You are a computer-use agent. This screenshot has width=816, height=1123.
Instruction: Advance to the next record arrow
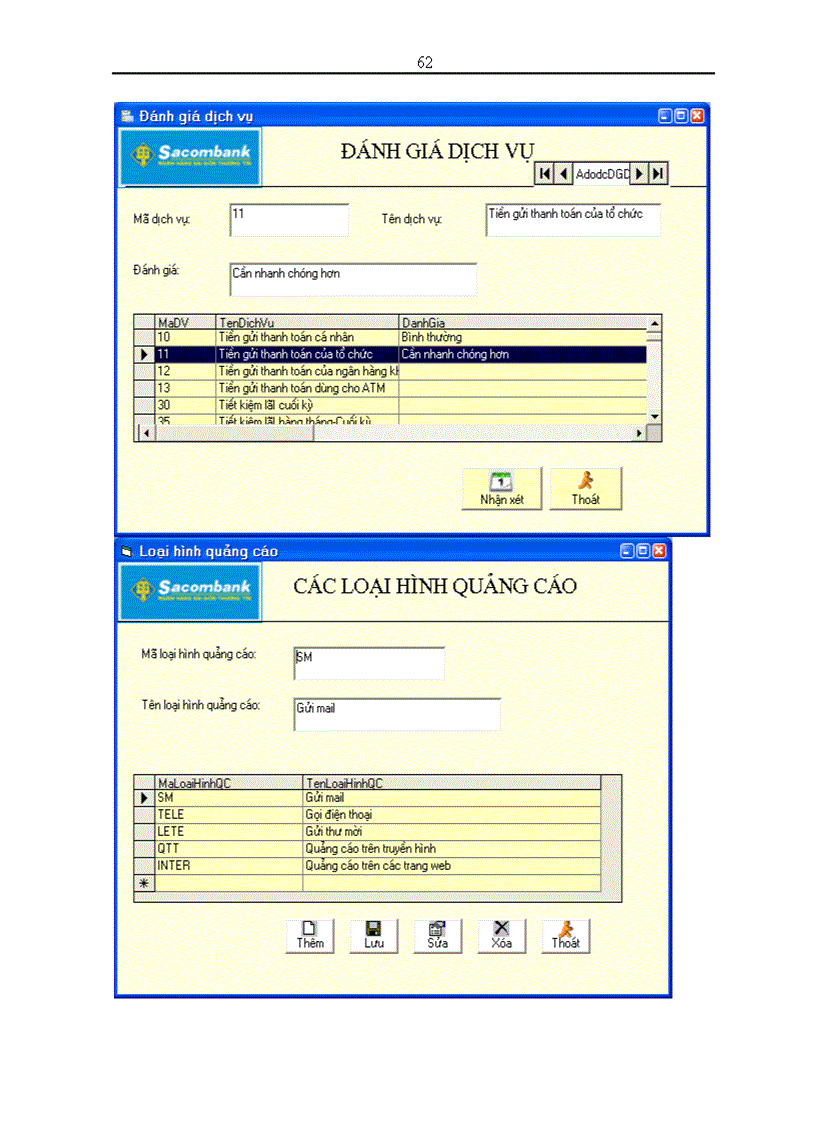coord(641,173)
